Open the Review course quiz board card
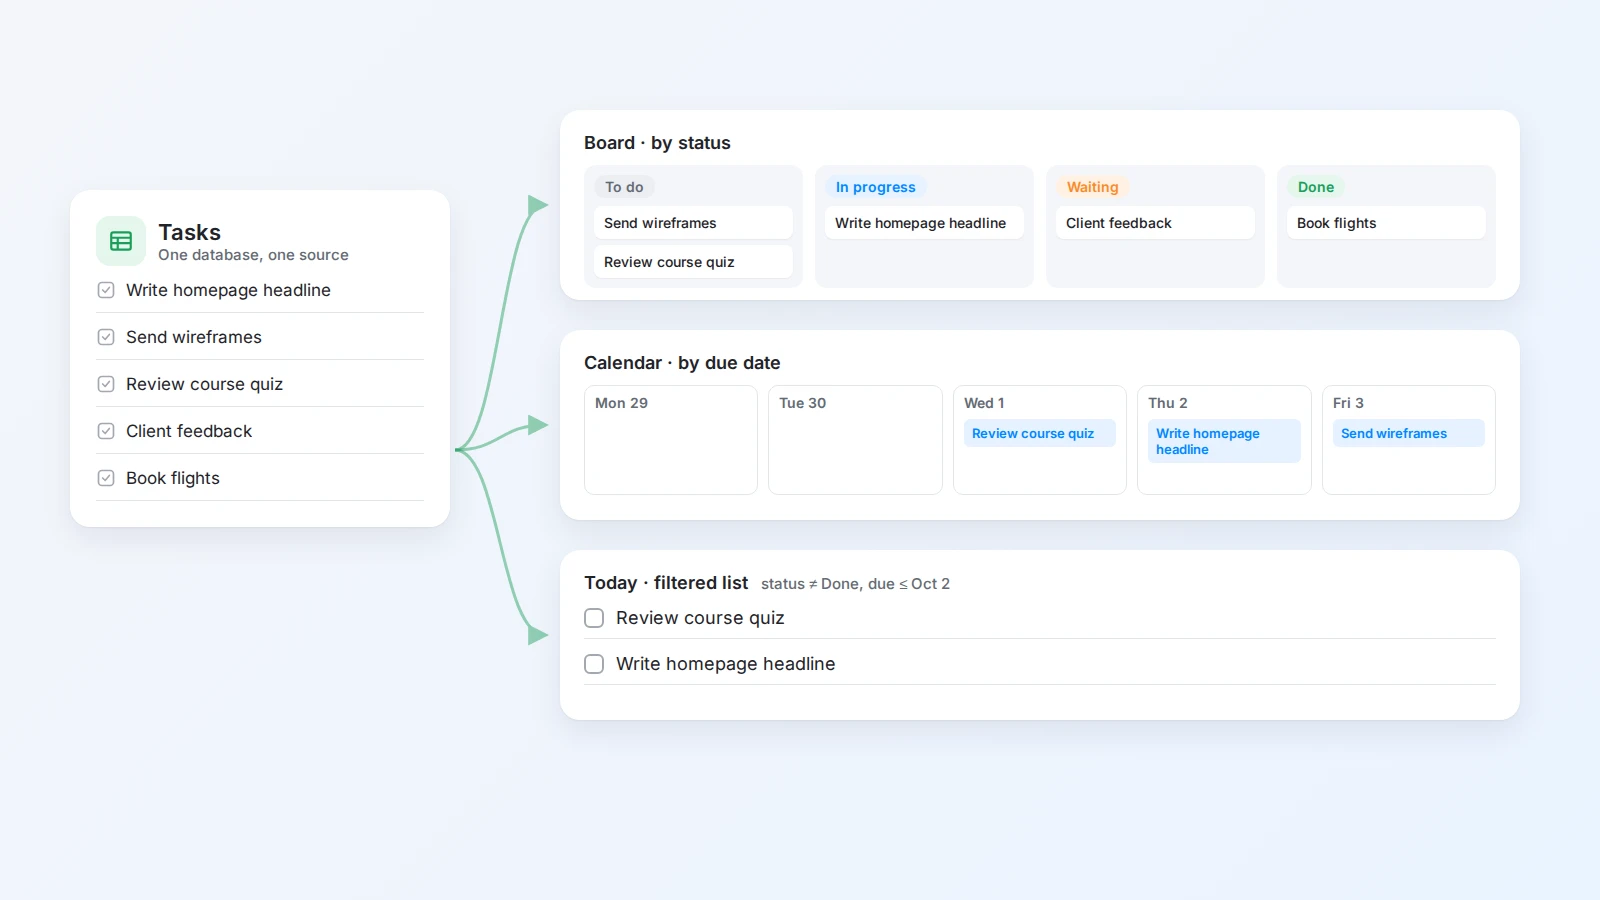Screen dimensions: 1600x900 (693, 262)
